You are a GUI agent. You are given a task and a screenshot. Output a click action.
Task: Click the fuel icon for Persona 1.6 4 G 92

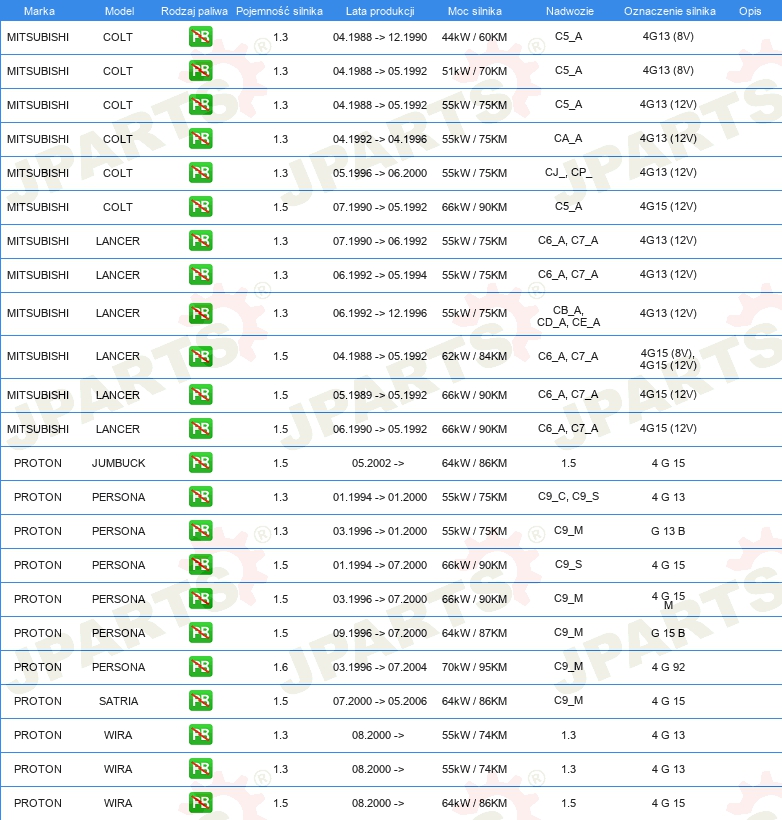[x=201, y=667]
